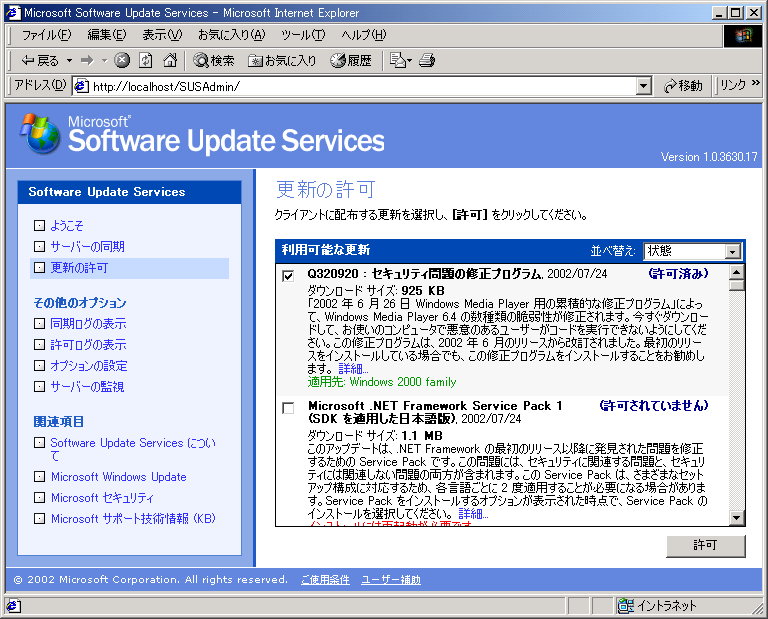The height and width of the screenshot is (619, 768).
Task: Open the History (履歴) toolbar button
Action: 351,60
